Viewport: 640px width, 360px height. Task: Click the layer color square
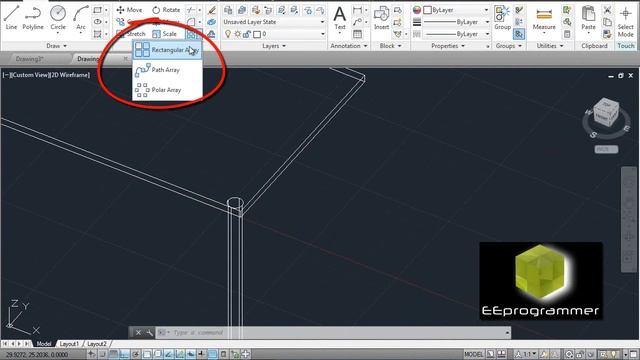click(257, 34)
